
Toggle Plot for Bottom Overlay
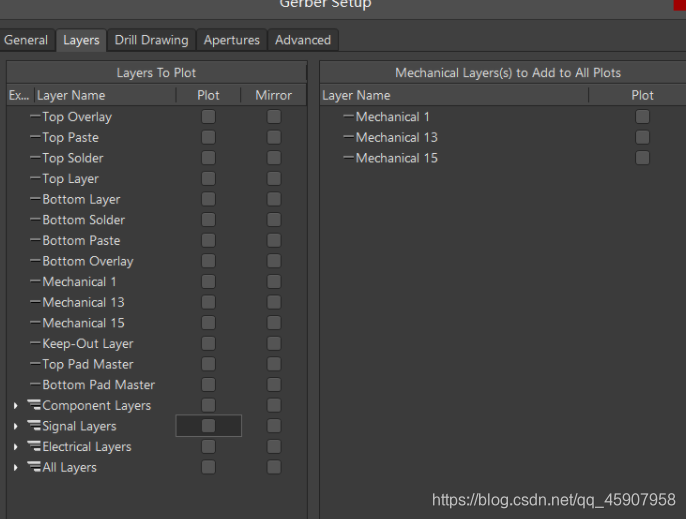click(x=208, y=261)
